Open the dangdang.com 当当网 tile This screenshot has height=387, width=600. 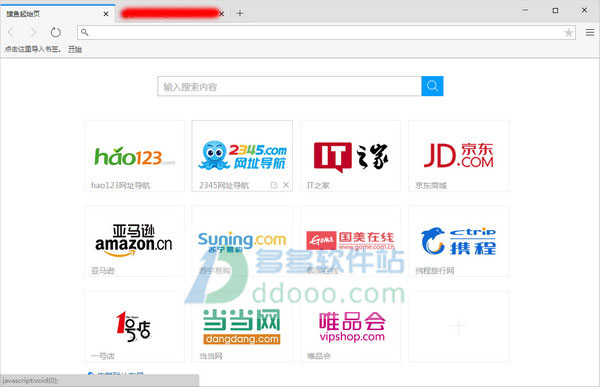tap(242, 327)
